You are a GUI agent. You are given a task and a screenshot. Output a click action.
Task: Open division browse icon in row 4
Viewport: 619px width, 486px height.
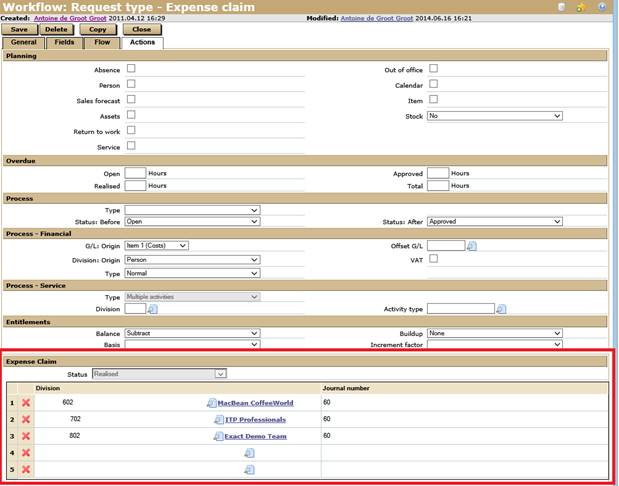click(249, 453)
